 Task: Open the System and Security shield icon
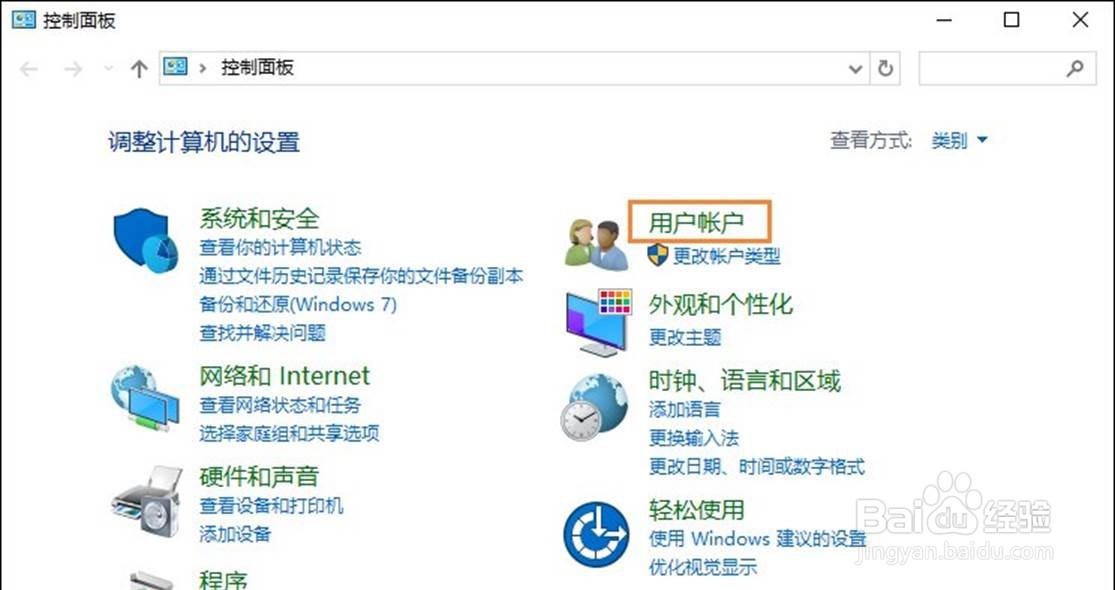(146, 240)
